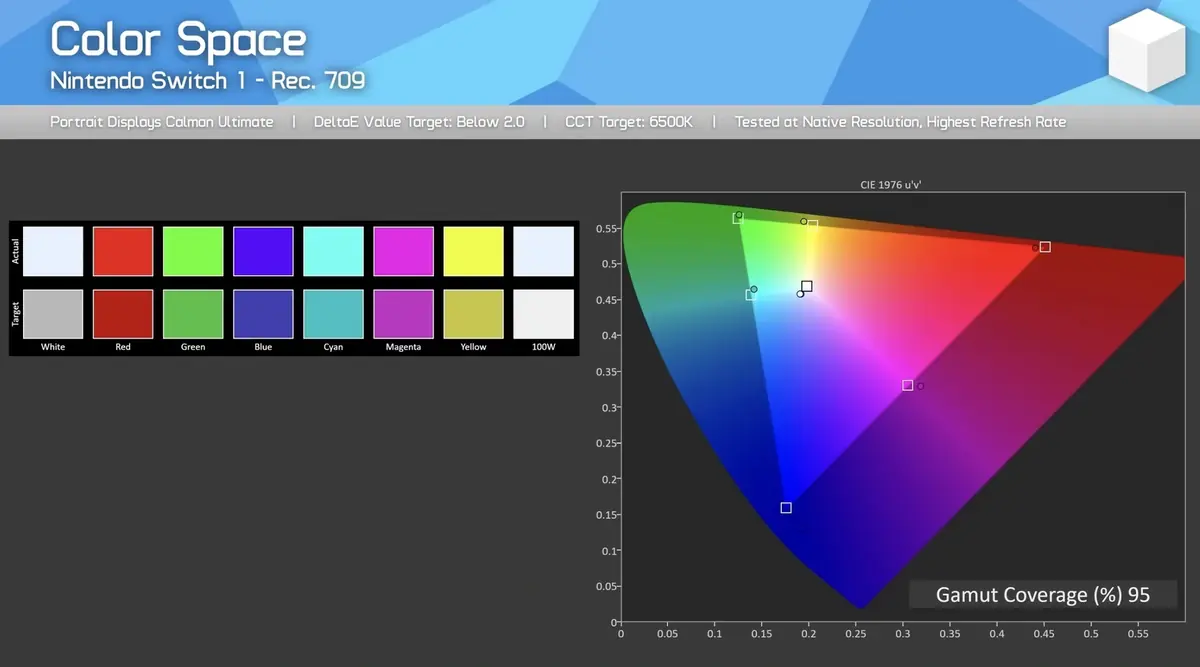The height and width of the screenshot is (667, 1200).
Task: Click the Portrait Displays Calman Ultimate text
Action: click(x=161, y=122)
